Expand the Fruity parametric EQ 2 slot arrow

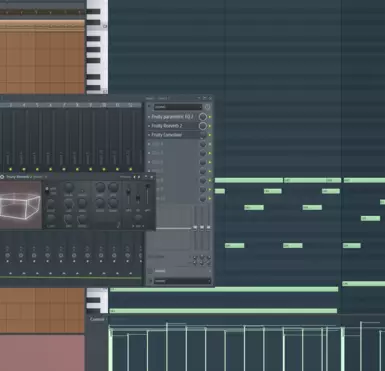[x=149, y=117]
